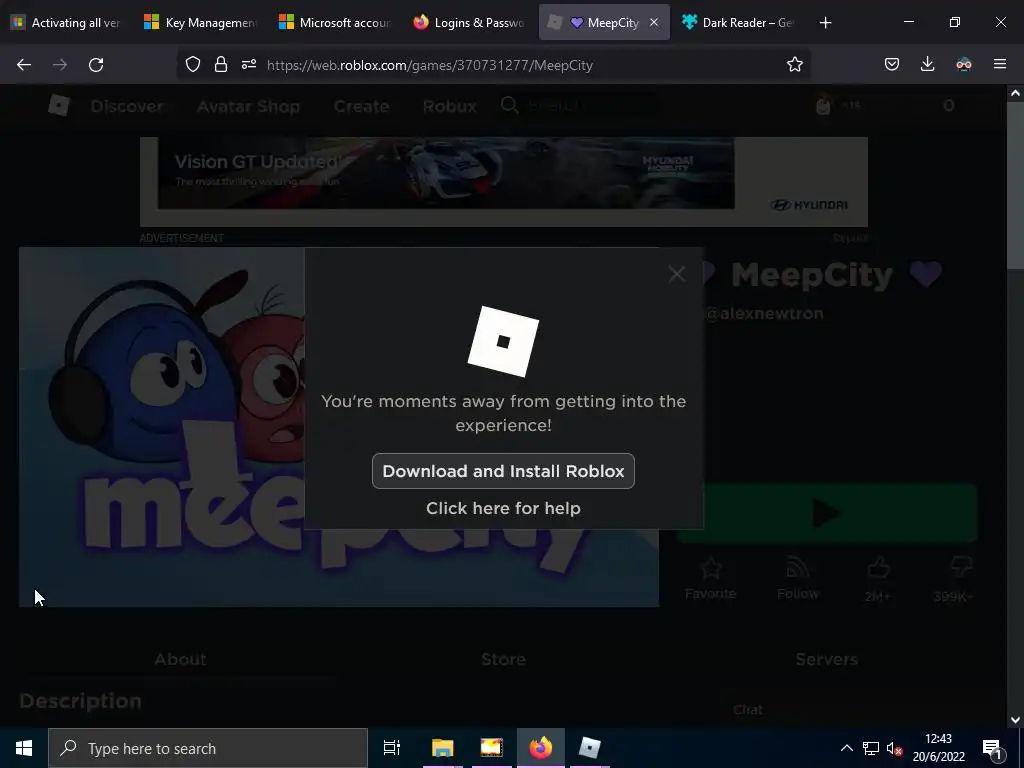Click Firefox icon on taskbar
The image size is (1024, 768).
coord(541,748)
